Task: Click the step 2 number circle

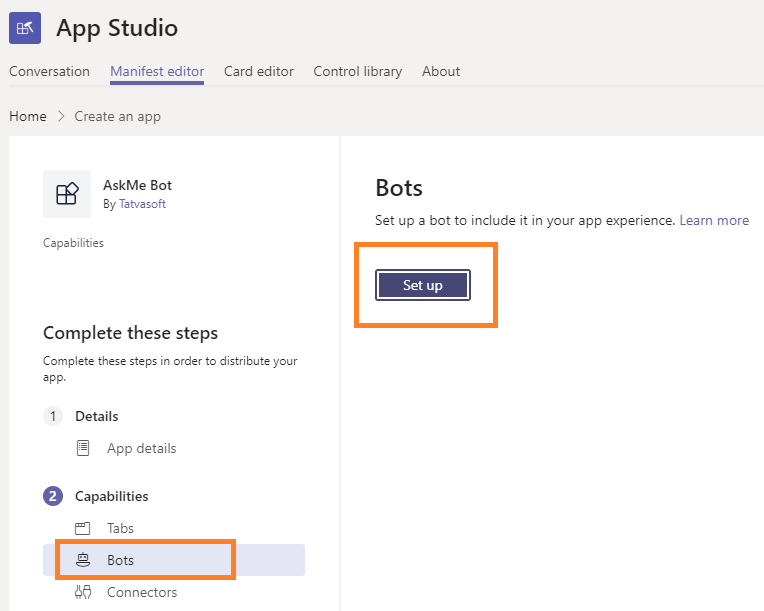Action: tap(53, 496)
